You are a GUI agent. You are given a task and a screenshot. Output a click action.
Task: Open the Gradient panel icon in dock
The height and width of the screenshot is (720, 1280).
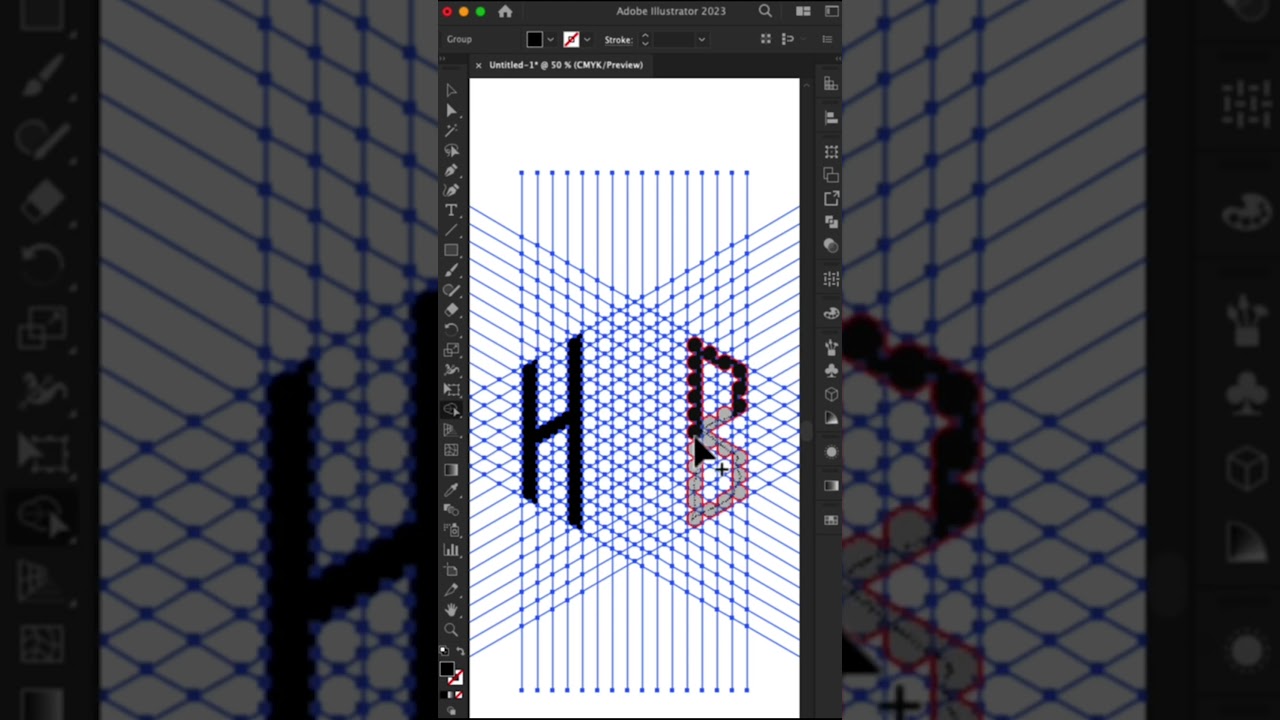click(831, 485)
